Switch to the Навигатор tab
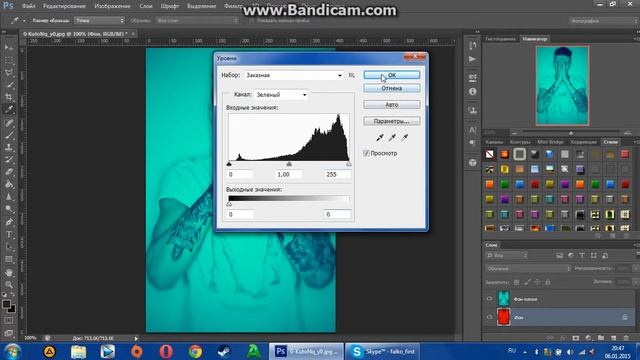This screenshot has width=640, height=360. (535, 39)
